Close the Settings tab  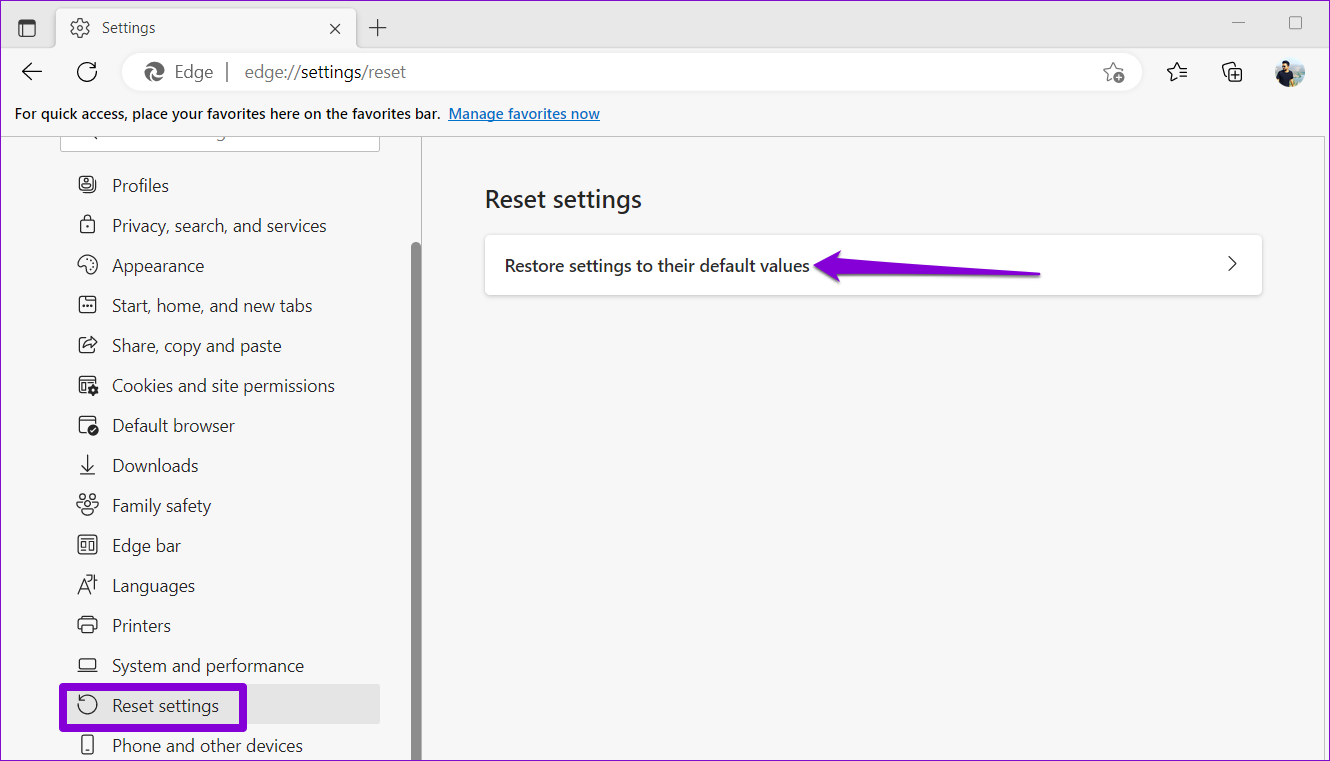coord(336,28)
